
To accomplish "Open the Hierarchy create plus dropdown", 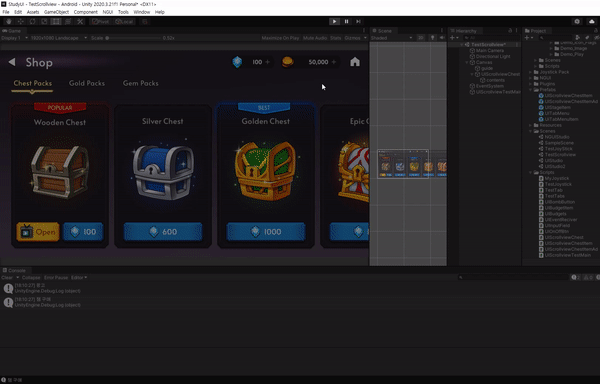I will click(454, 38).
